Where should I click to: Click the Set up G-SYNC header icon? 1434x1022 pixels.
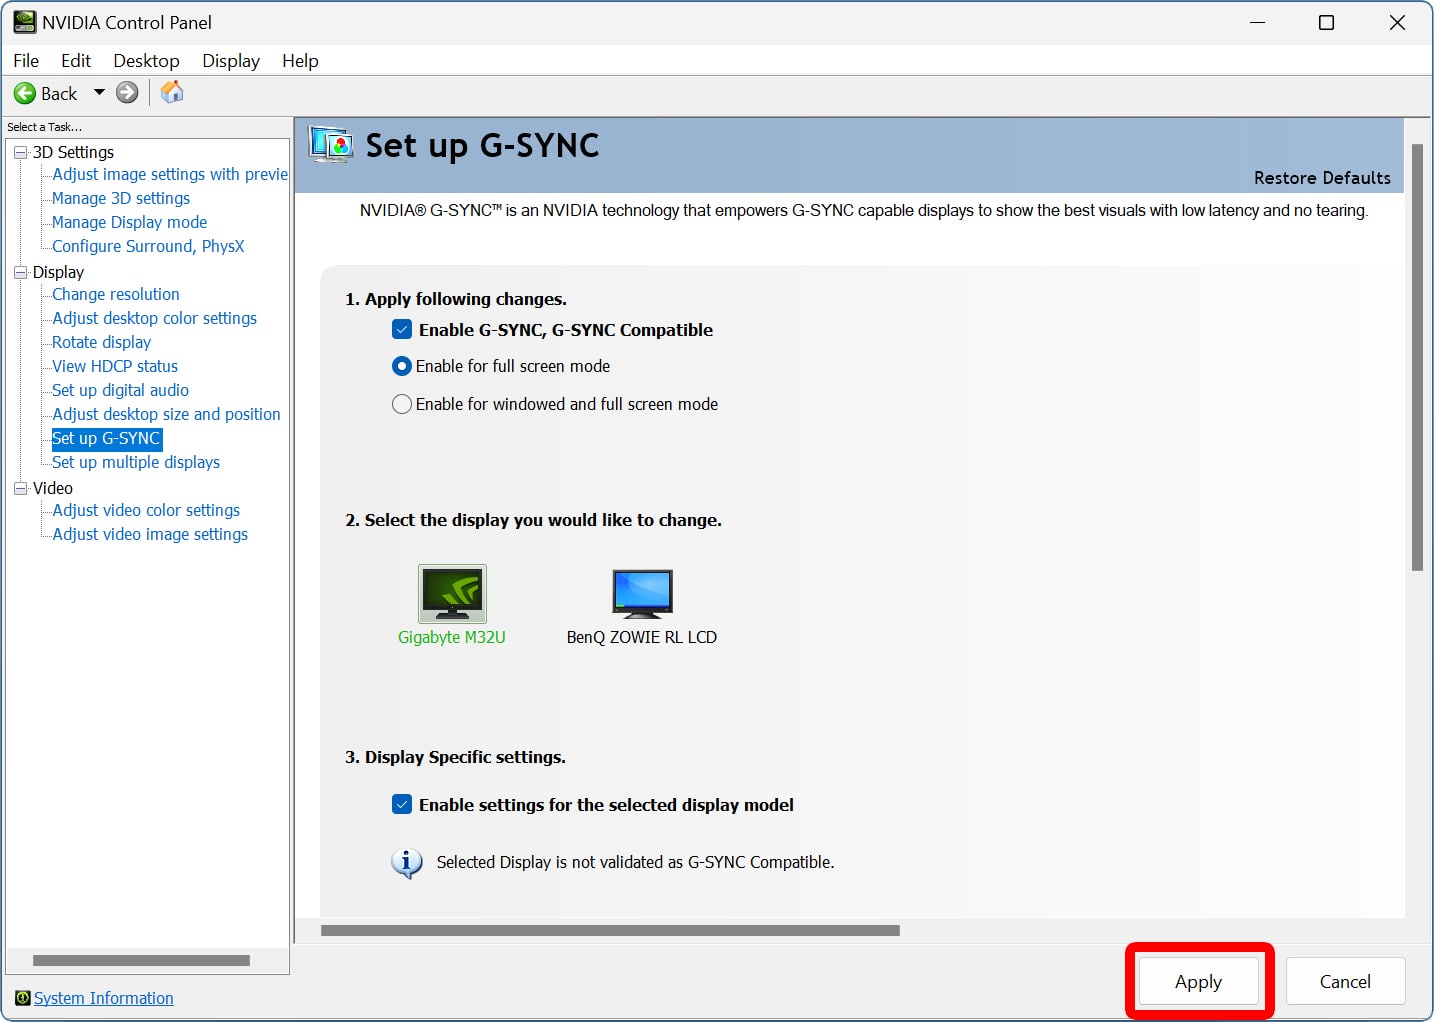pyautogui.click(x=330, y=145)
